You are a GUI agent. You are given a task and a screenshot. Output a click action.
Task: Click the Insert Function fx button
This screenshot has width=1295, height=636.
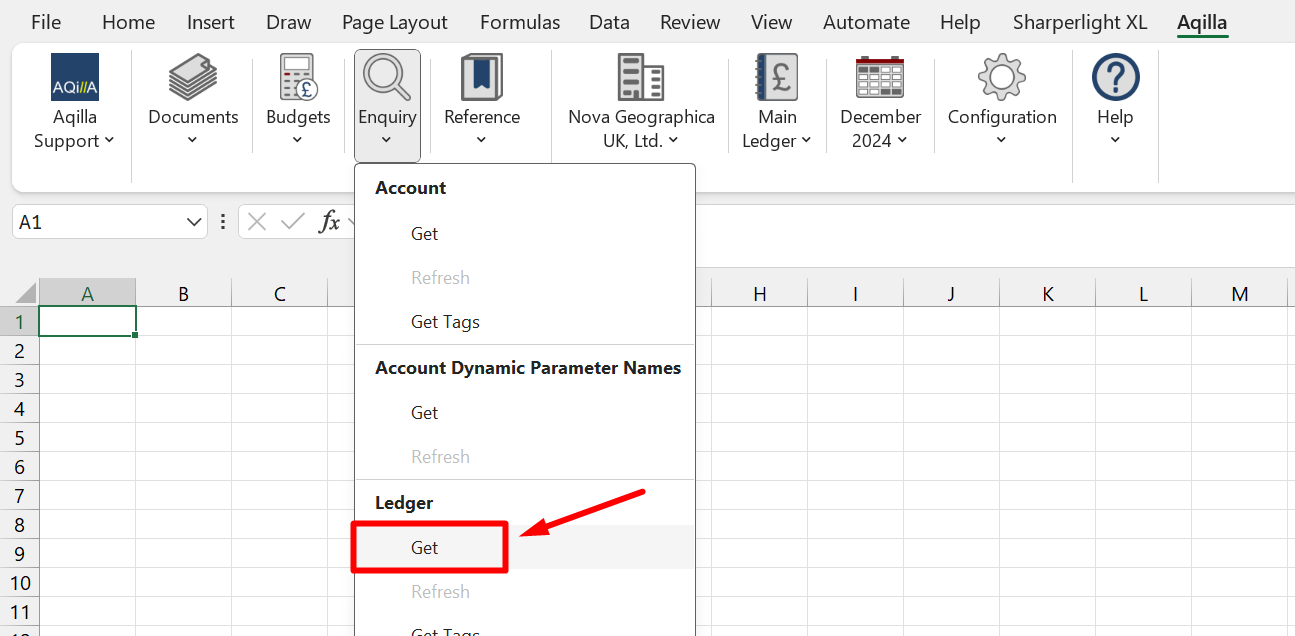pyautogui.click(x=329, y=222)
